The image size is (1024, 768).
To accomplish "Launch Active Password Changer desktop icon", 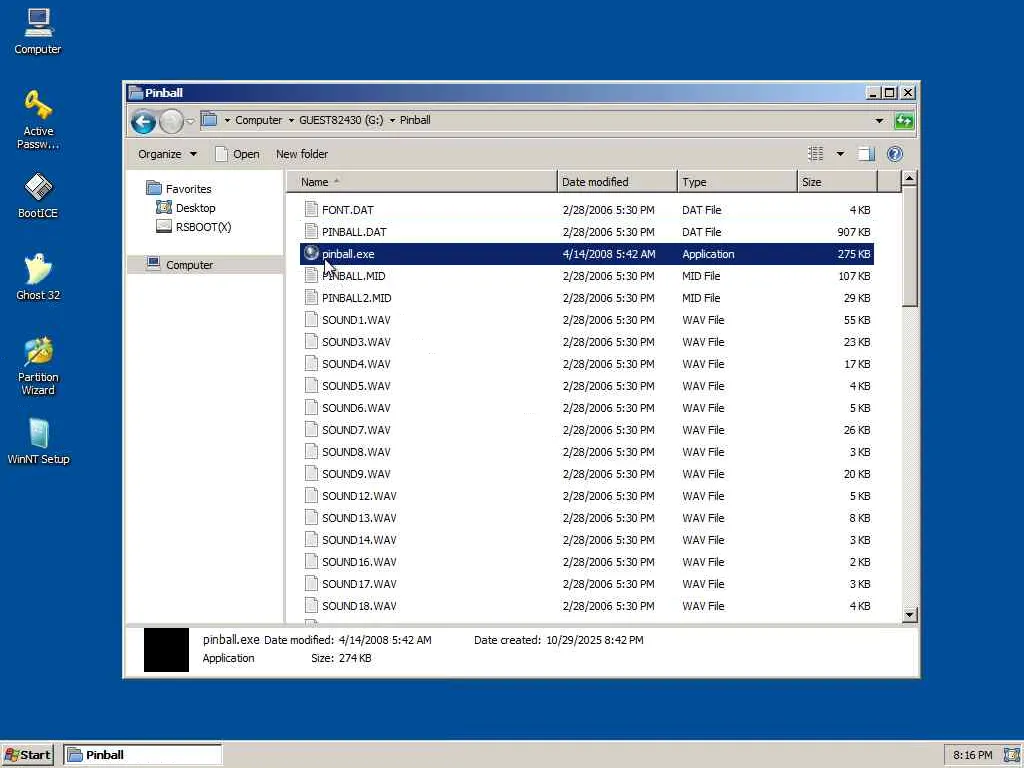I will point(38,120).
